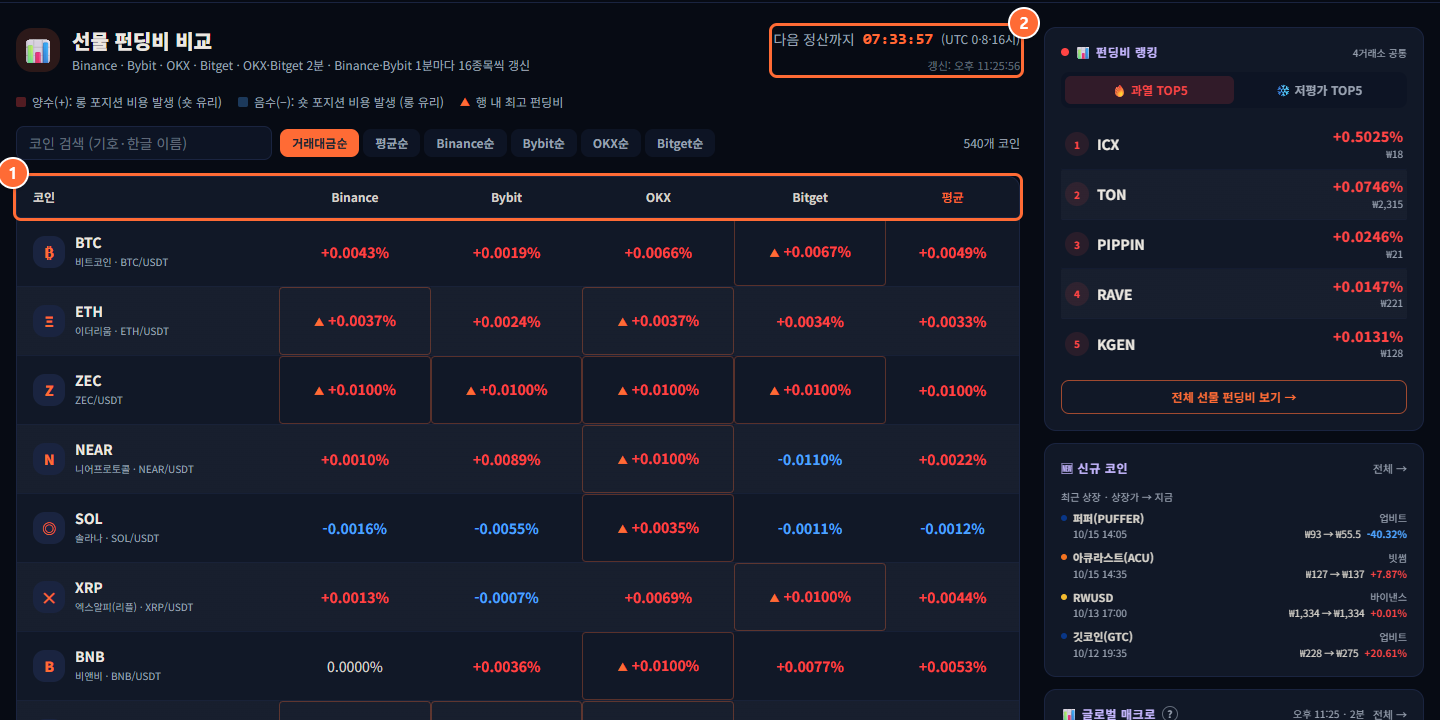Image resolution: width=1440 pixels, height=720 pixels.
Task: Open the RWUSD new coin entry
Action: 1234,605
